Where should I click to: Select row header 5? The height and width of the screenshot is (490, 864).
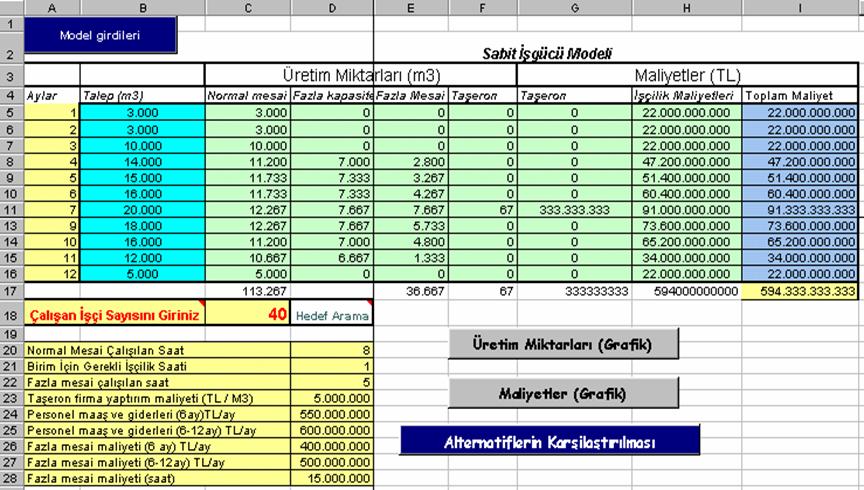pyautogui.click(x=11, y=114)
